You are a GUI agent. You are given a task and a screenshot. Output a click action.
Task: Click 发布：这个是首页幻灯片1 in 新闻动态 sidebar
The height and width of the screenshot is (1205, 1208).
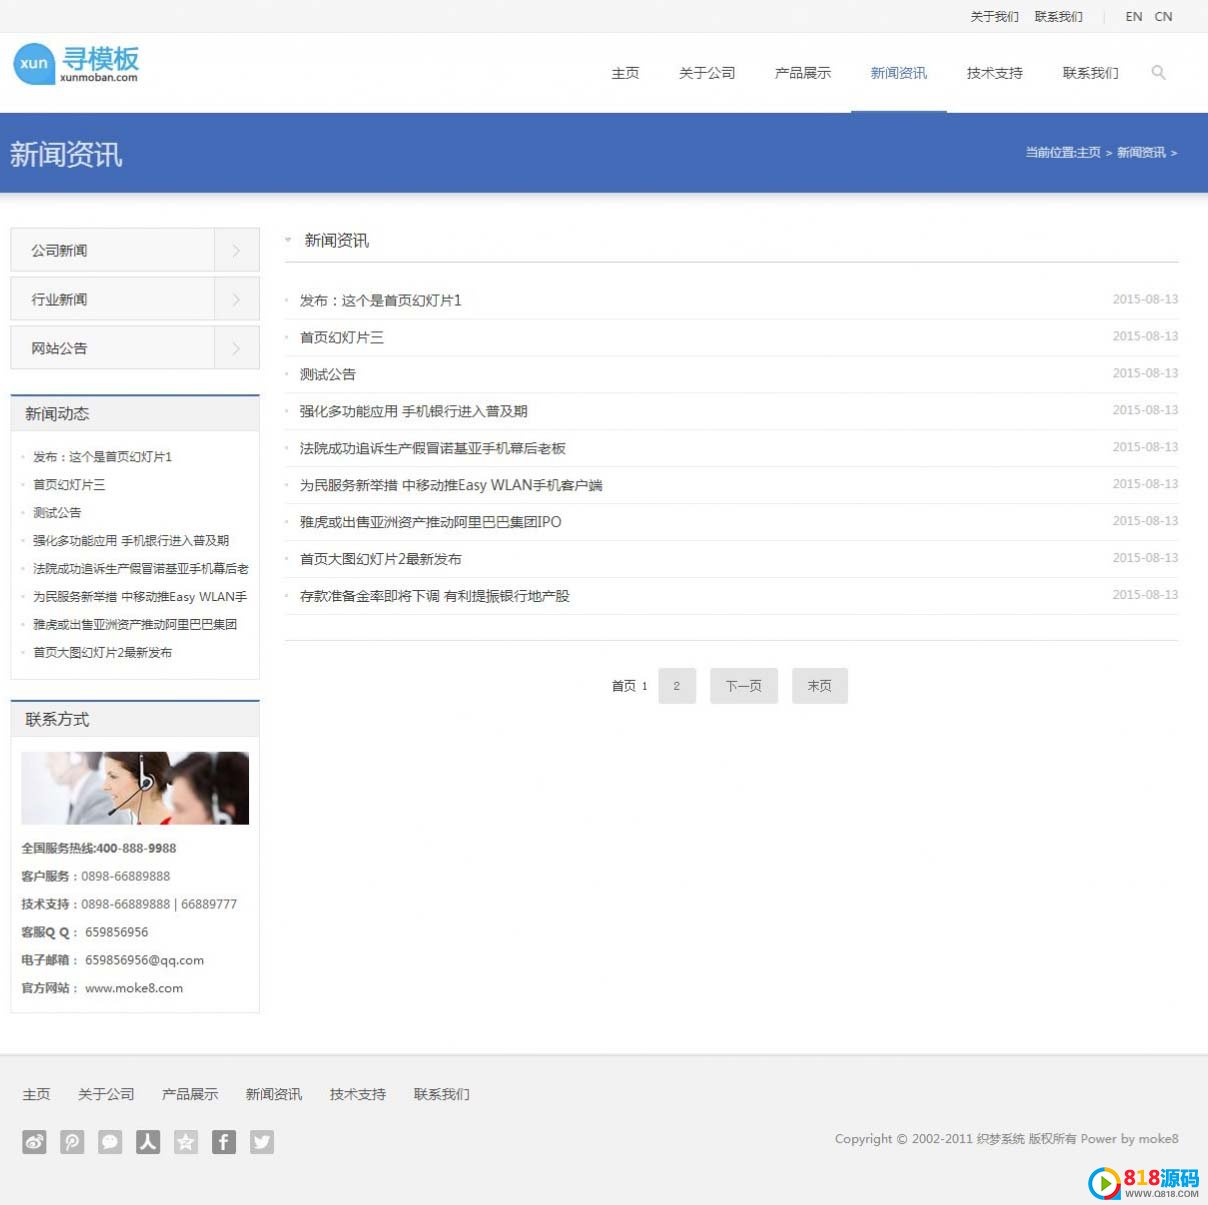tap(103, 457)
